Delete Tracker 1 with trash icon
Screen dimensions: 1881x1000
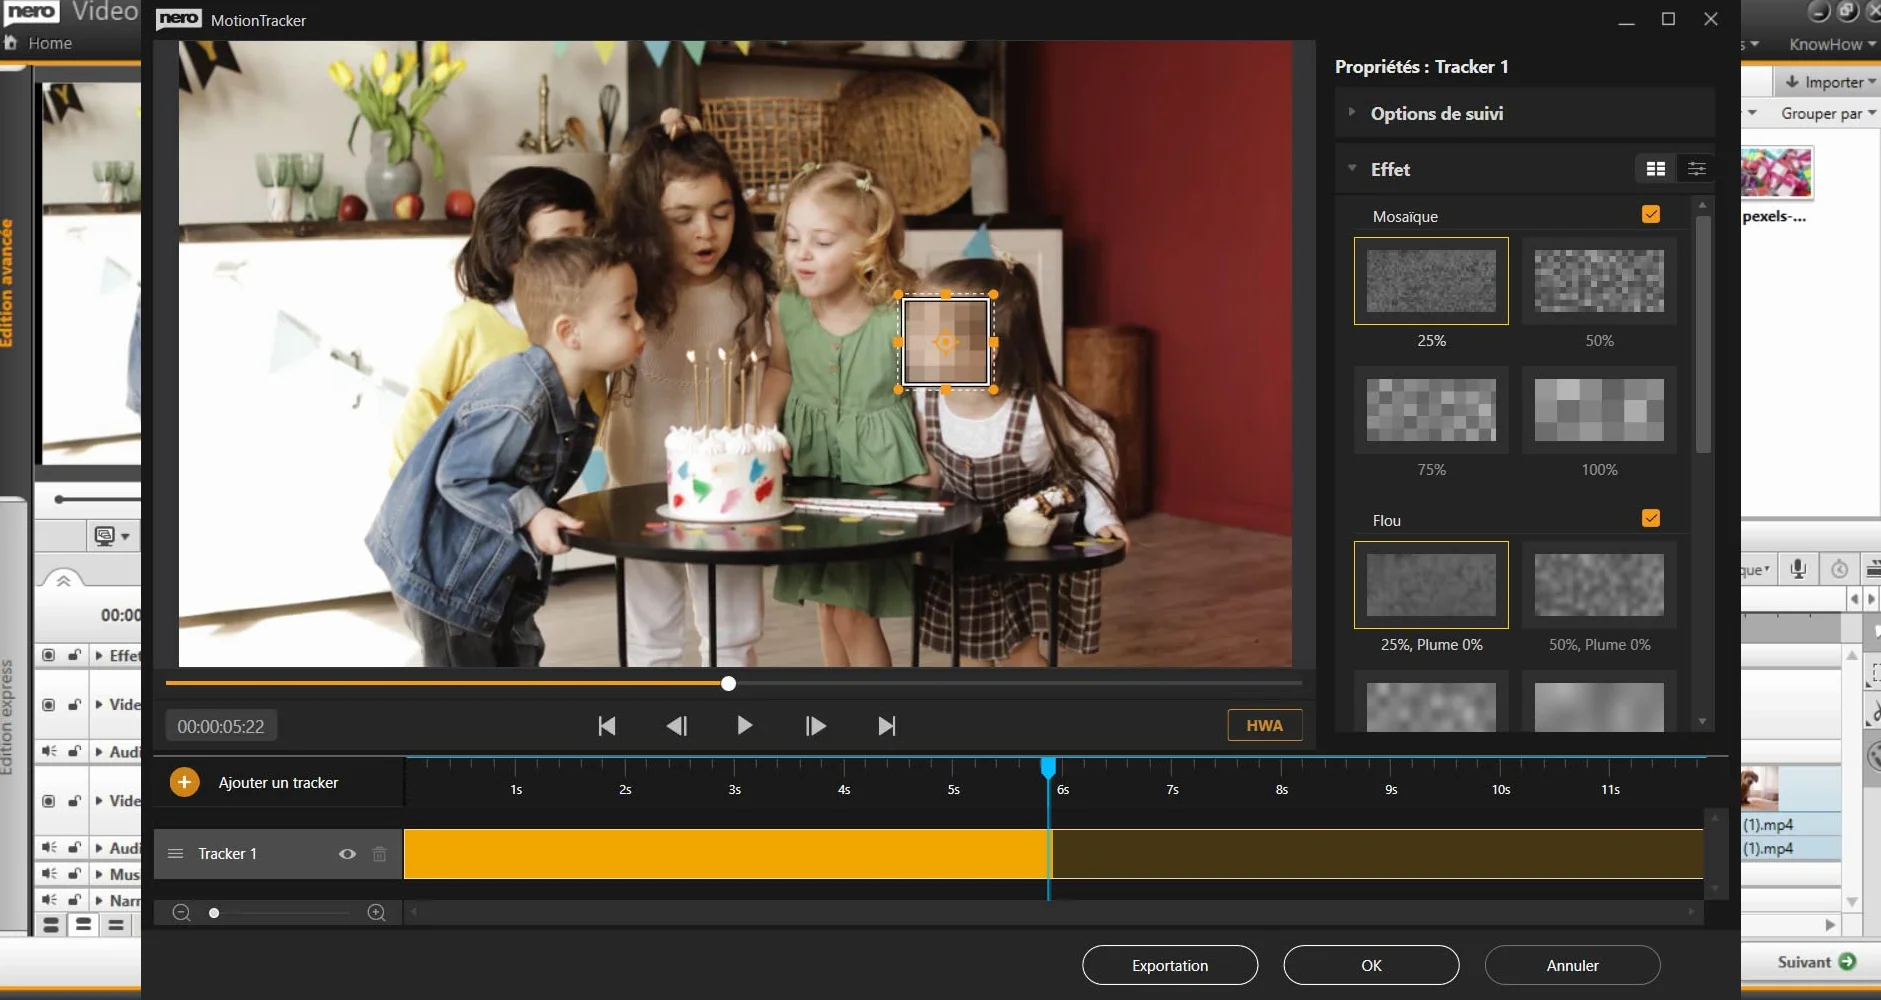click(380, 854)
